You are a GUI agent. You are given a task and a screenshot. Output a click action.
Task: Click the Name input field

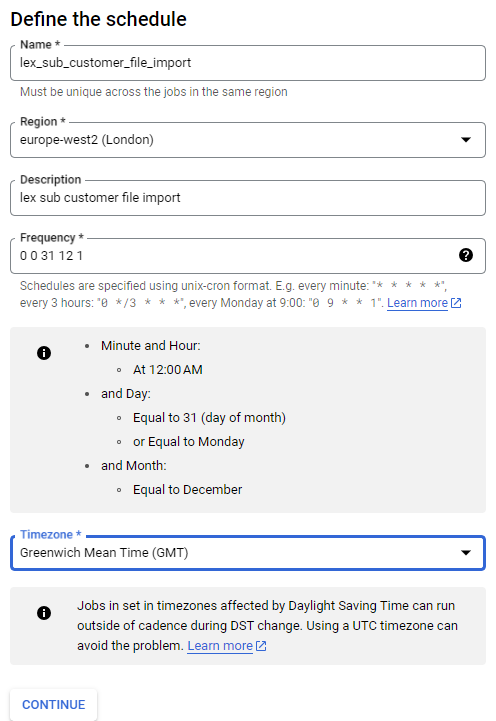click(248, 63)
